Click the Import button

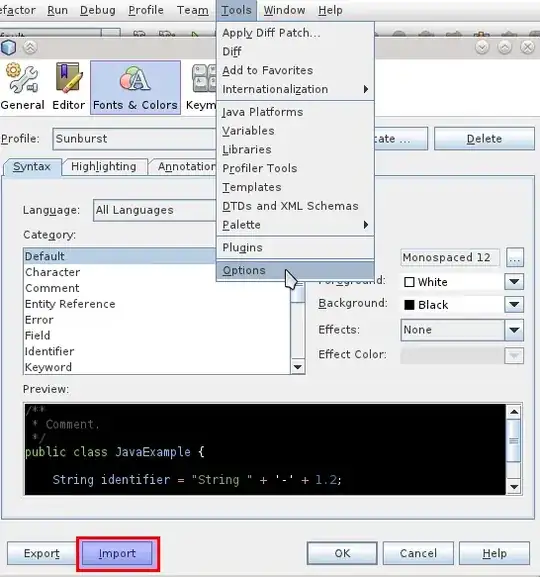tap(117, 553)
